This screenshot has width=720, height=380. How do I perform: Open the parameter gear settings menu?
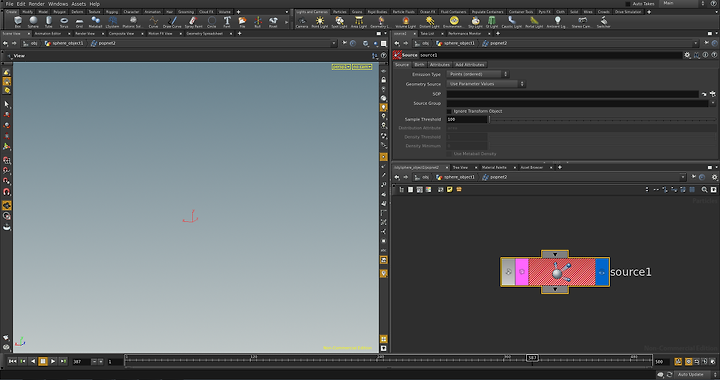(687, 55)
